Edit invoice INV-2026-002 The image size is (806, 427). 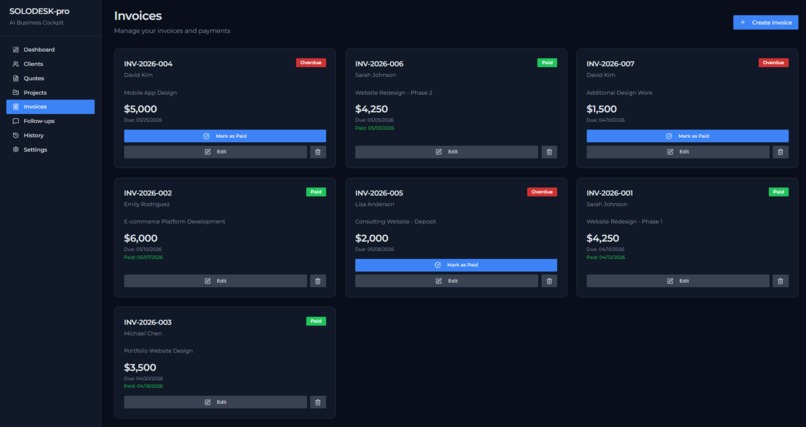pos(215,281)
